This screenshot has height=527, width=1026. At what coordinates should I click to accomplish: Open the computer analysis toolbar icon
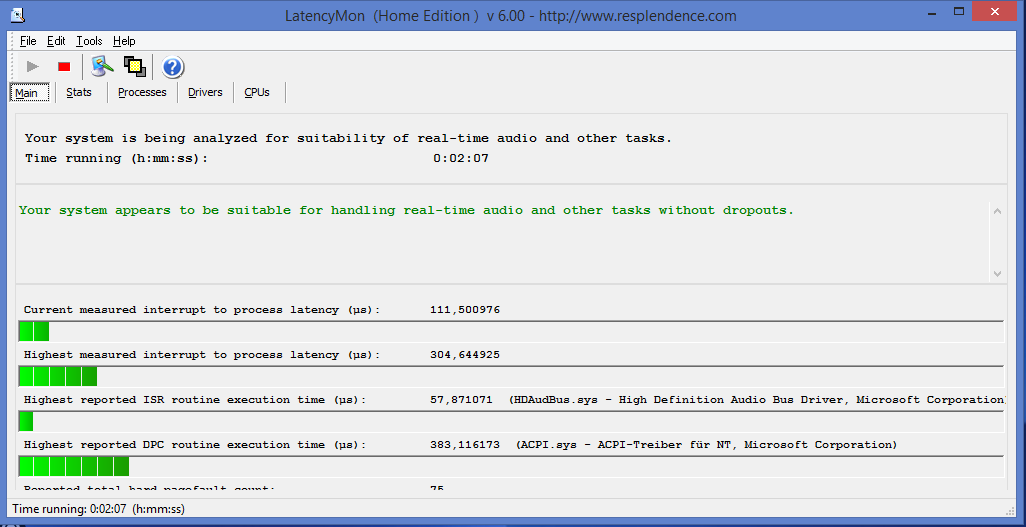tap(102, 66)
